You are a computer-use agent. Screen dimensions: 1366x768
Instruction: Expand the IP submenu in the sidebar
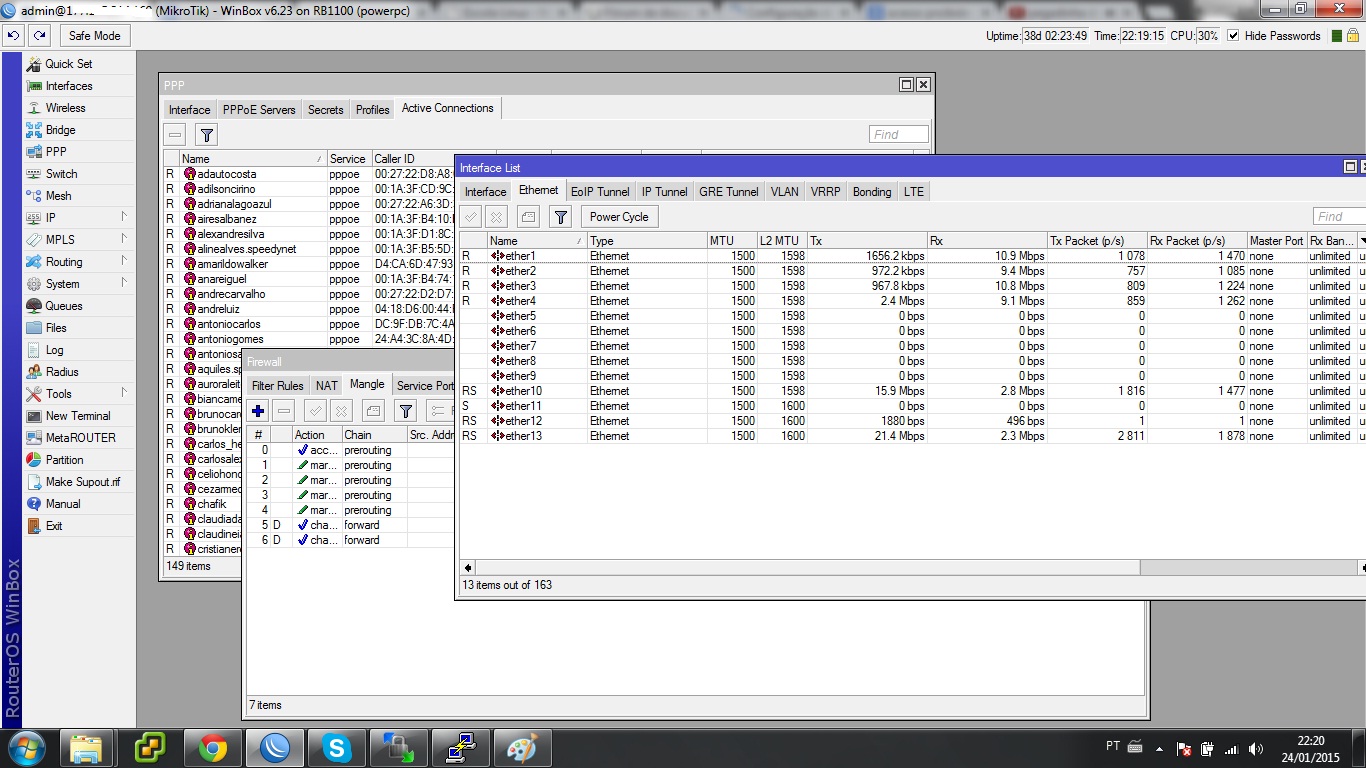50,218
